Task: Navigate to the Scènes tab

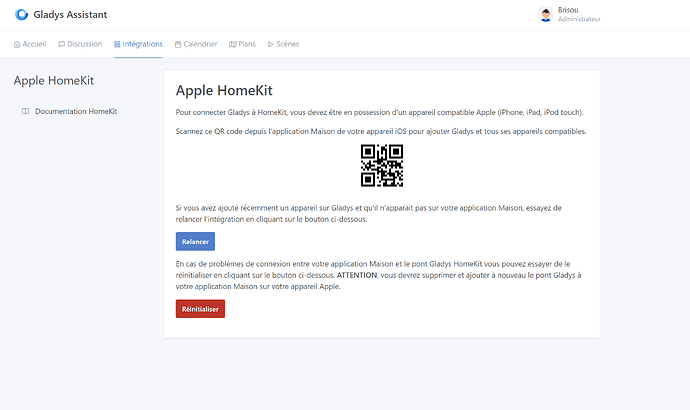Action: click(x=283, y=44)
